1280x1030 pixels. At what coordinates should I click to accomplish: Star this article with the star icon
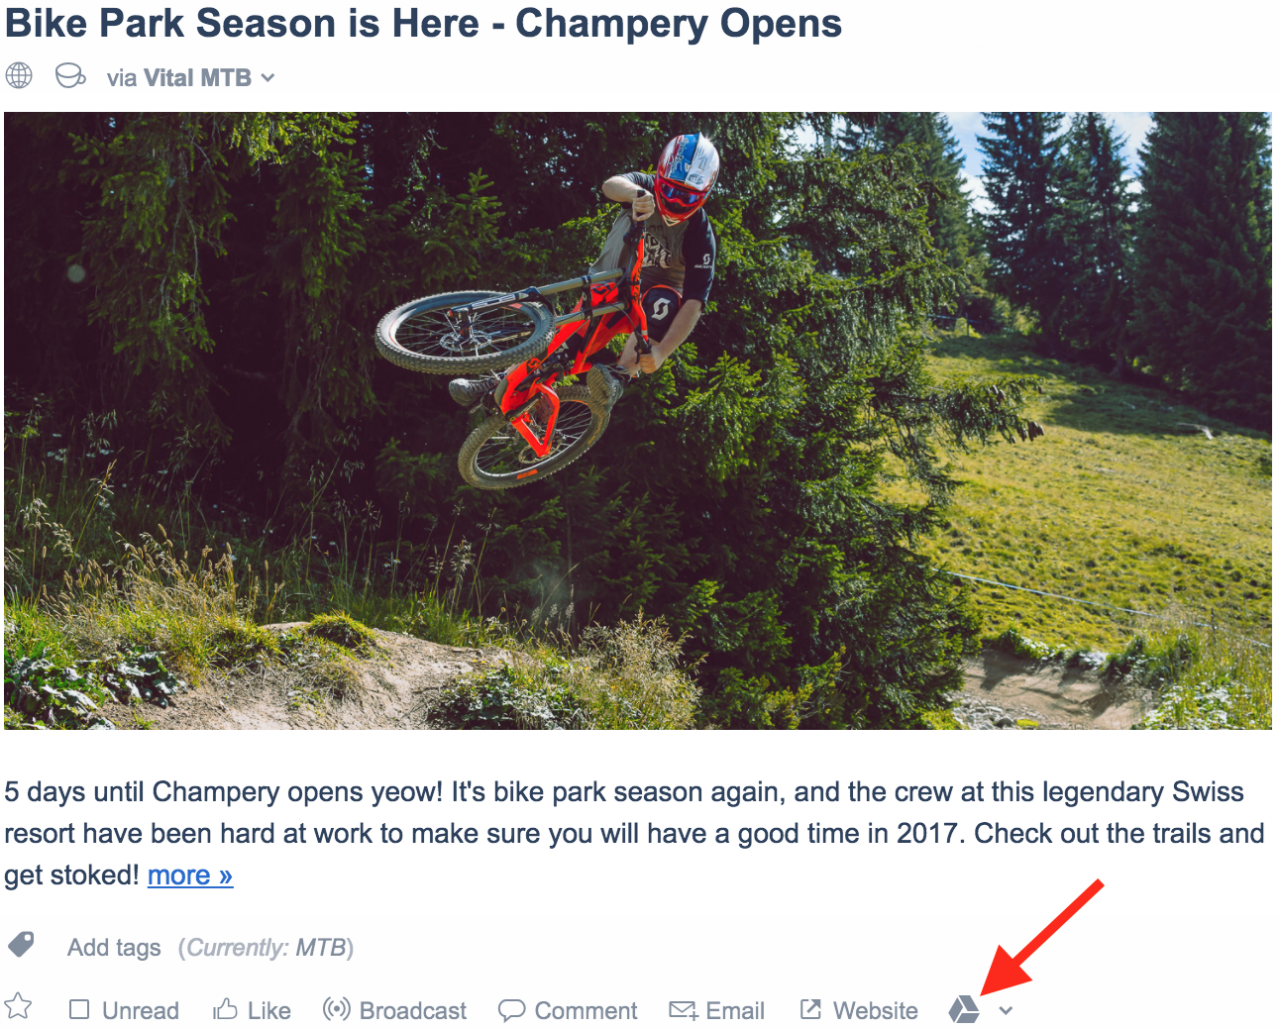[x=18, y=1006]
